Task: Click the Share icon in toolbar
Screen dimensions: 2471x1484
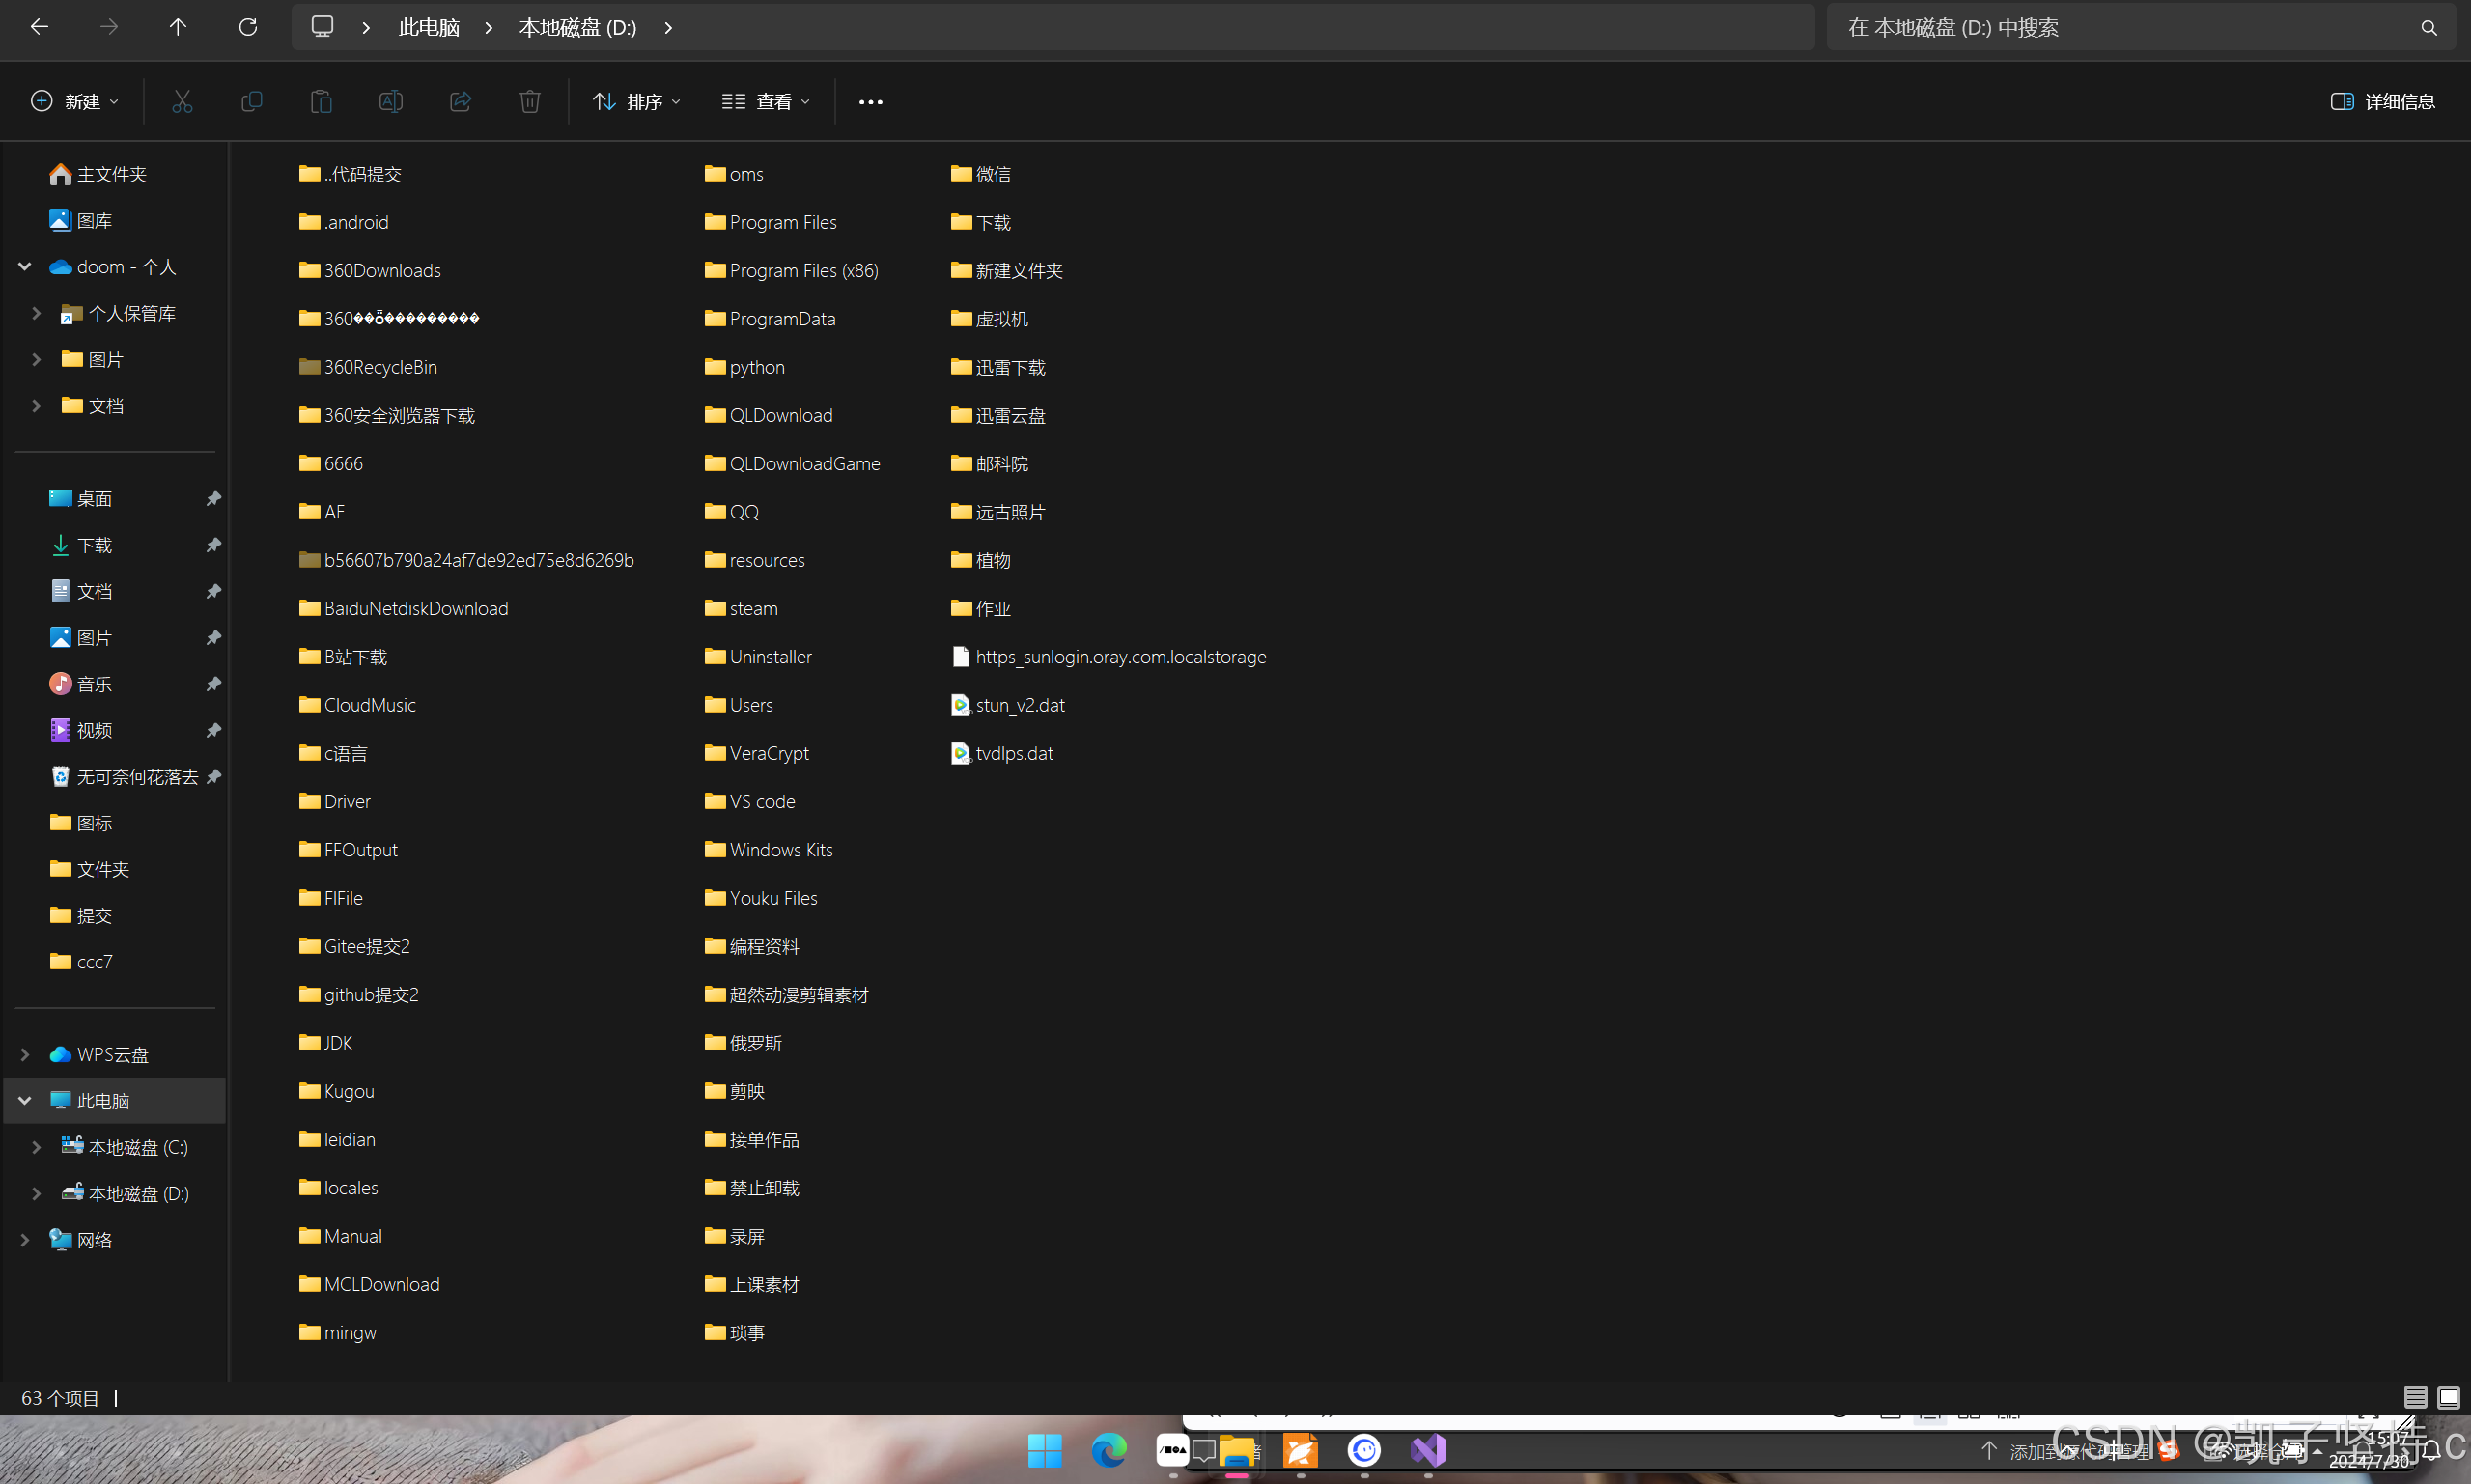Action: [460, 101]
